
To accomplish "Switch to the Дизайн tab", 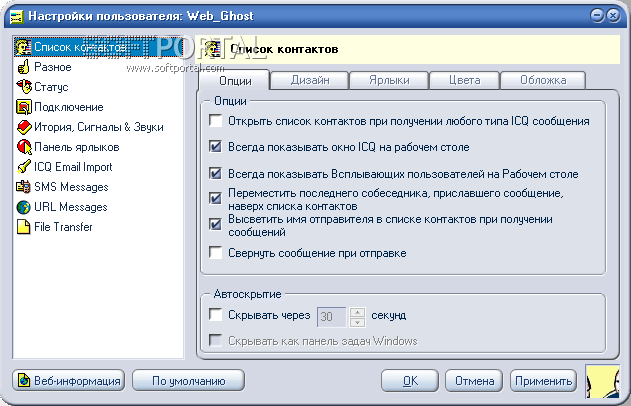I will 310,80.
